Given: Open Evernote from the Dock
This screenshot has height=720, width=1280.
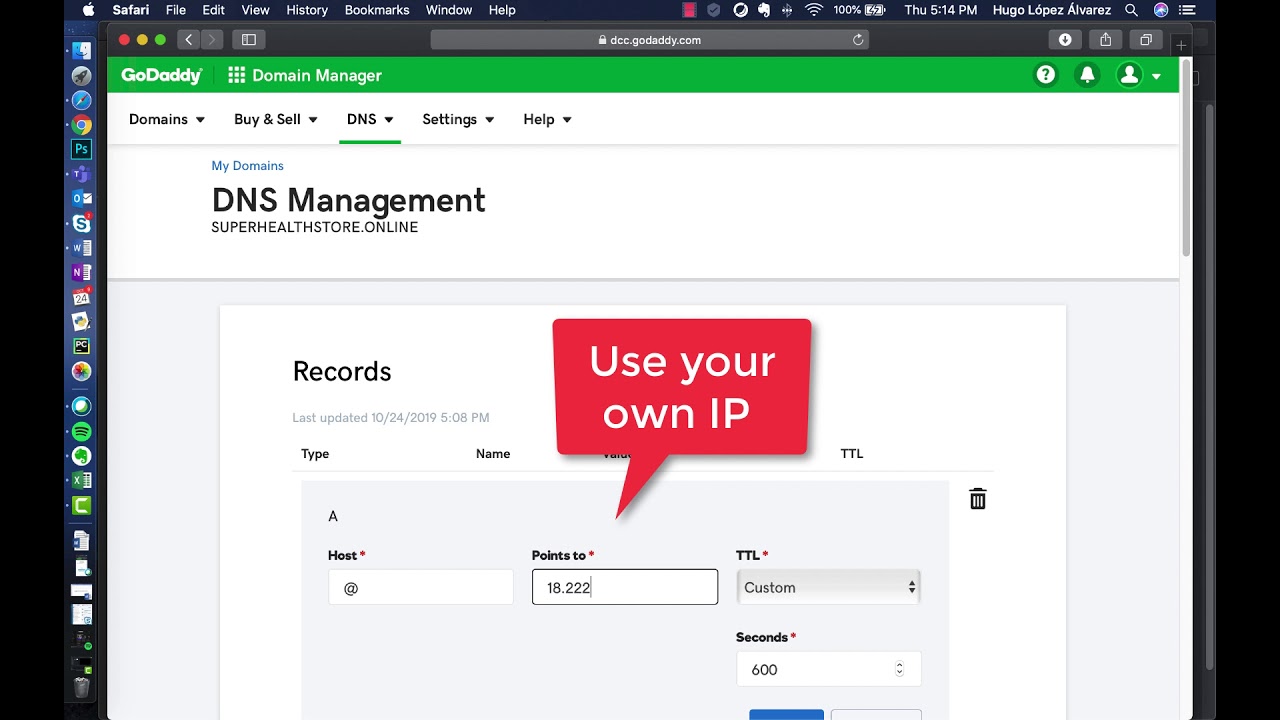Looking at the screenshot, I should click(x=82, y=456).
